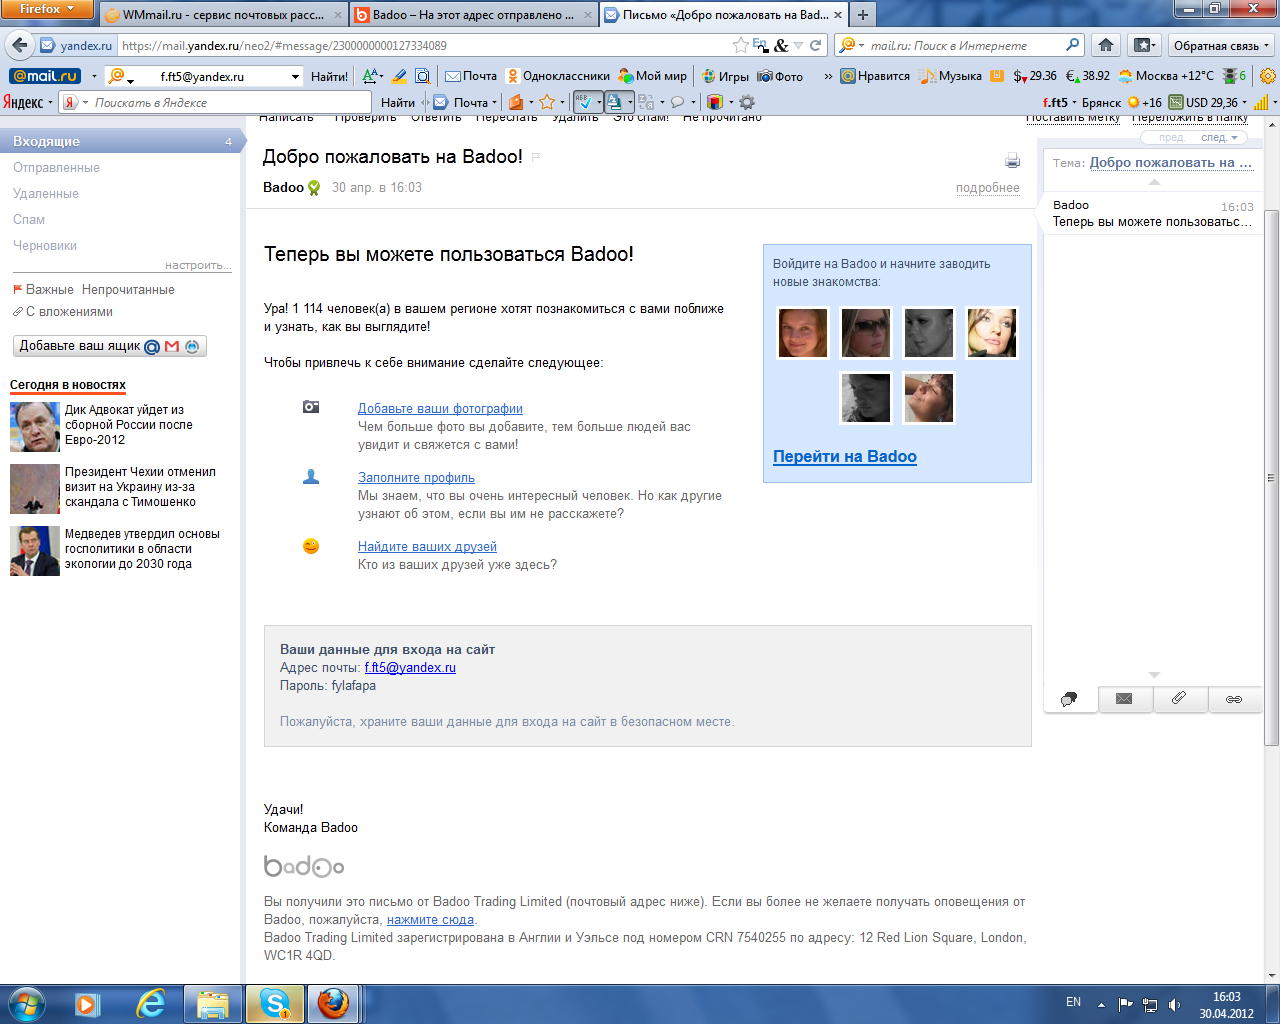Open the Яндекс logo dropdown menu
1280x1024 pixels.
[x=28, y=102]
